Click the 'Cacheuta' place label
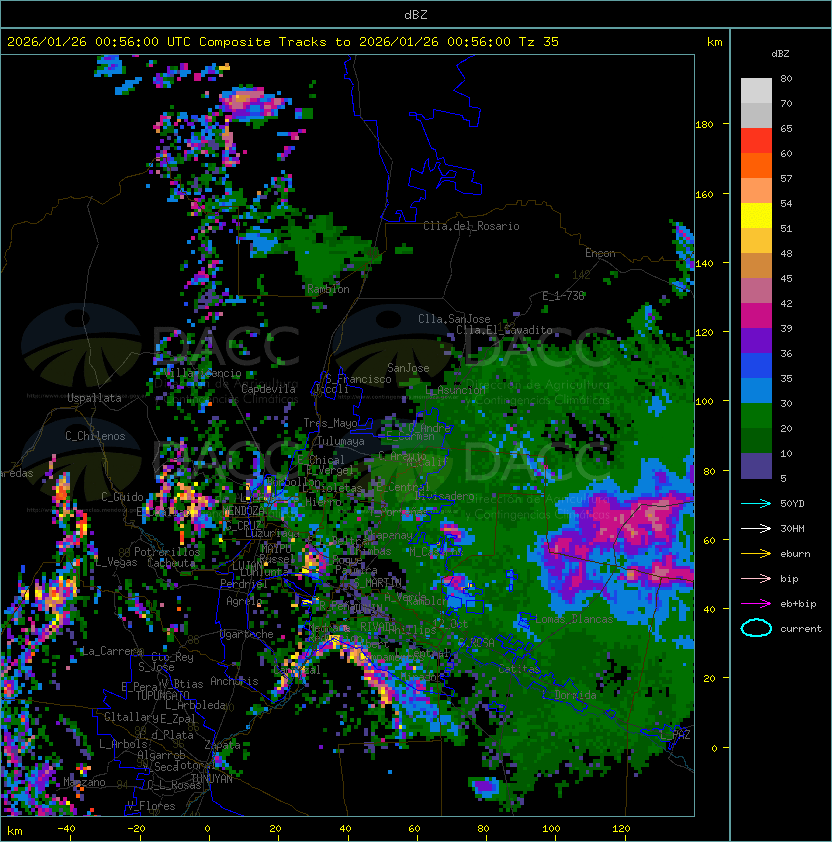Viewport: 832px width, 842px height. (x=171, y=563)
